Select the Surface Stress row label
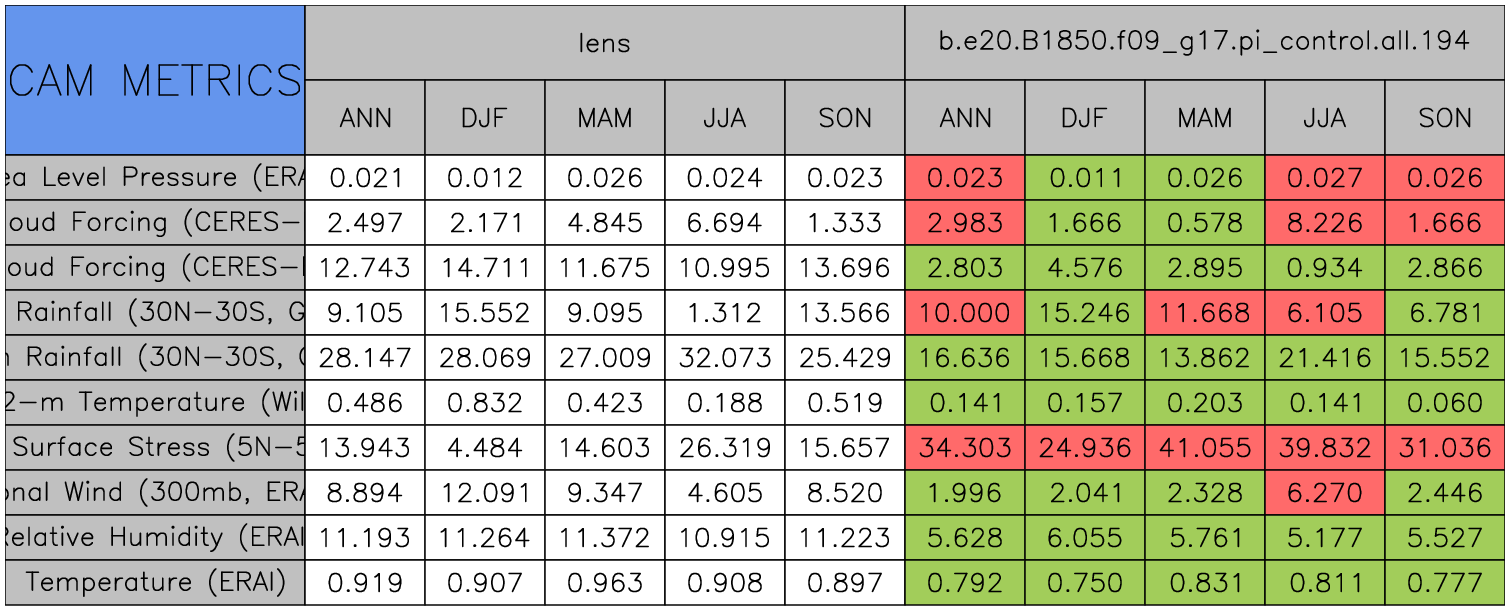The height and width of the screenshot is (611, 1510). point(155,448)
